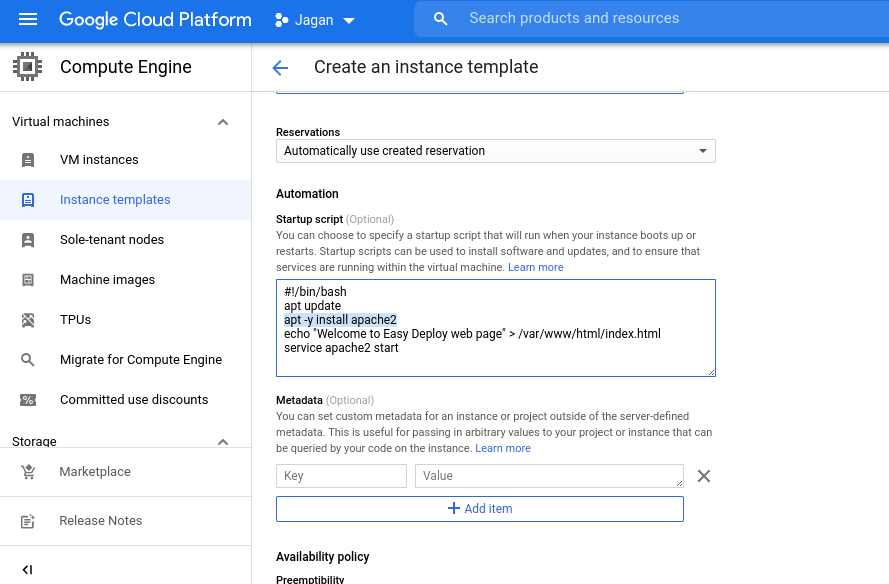Click the Committed use discounts percent icon
Image resolution: width=889 pixels, height=584 pixels.
coord(28,400)
